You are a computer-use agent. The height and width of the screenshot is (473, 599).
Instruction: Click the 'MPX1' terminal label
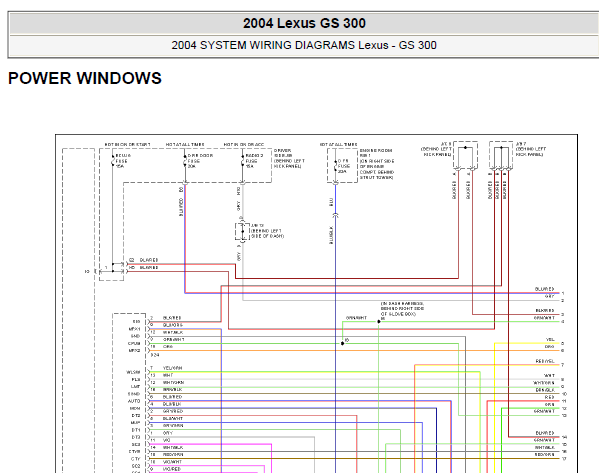tap(134, 329)
